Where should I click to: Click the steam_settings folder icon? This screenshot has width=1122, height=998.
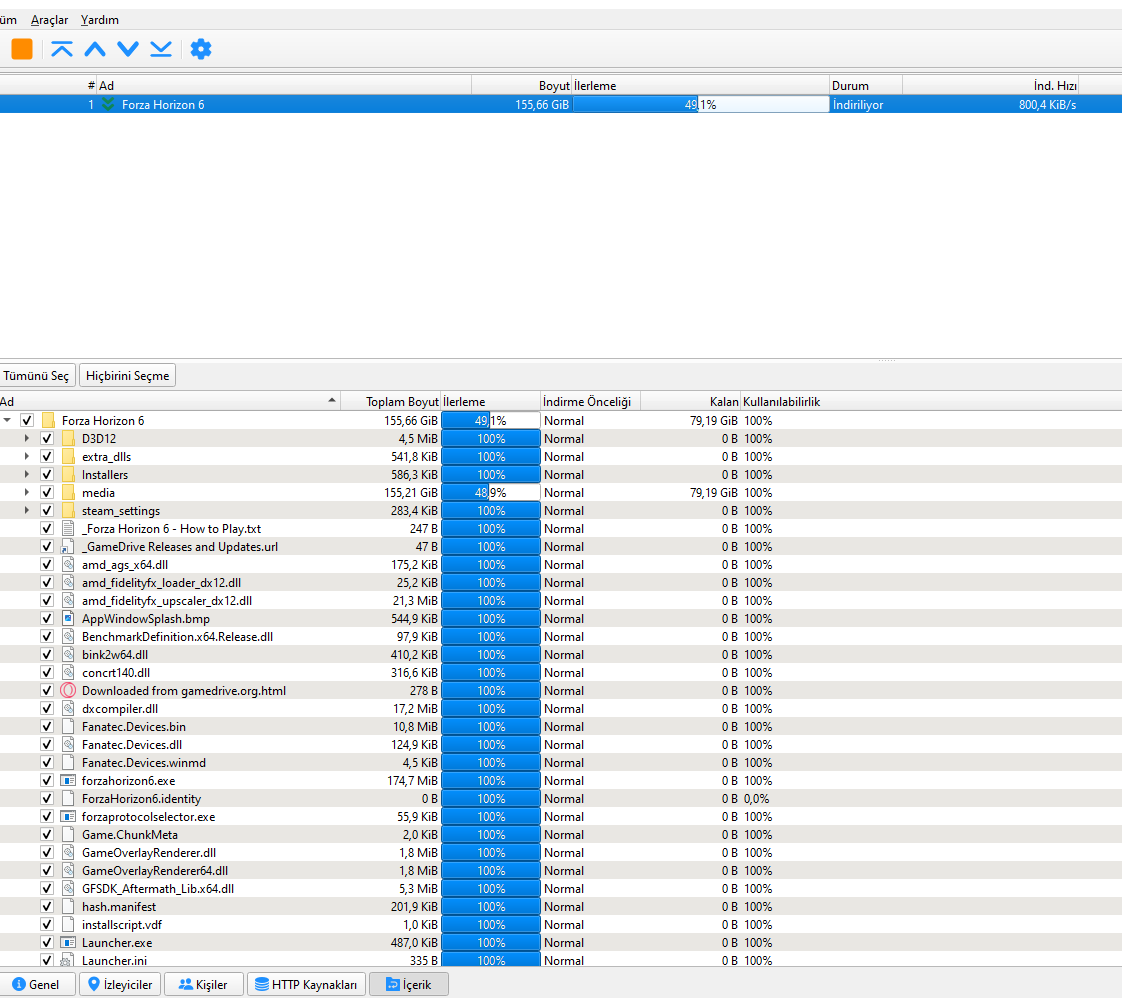pyautogui.click(x=69, y=511)
